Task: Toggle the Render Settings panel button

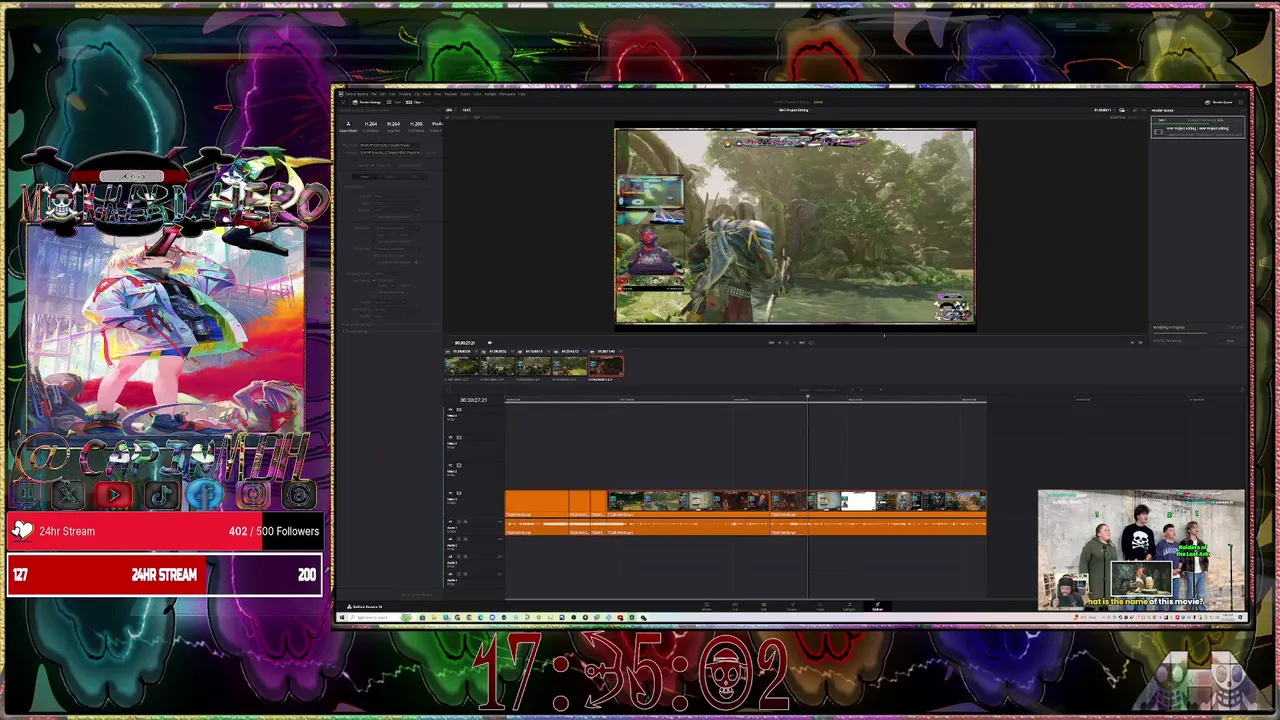Action: coord(367,102)
